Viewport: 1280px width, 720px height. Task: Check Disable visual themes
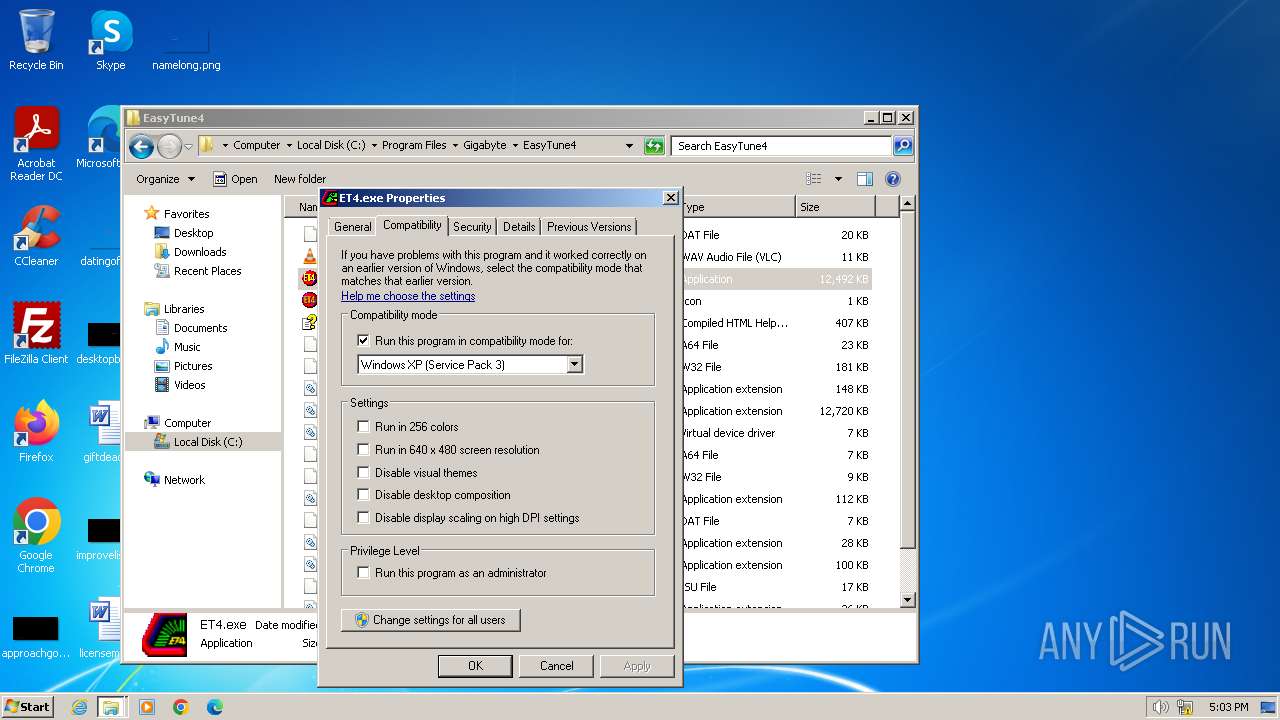tap(363, 473)
